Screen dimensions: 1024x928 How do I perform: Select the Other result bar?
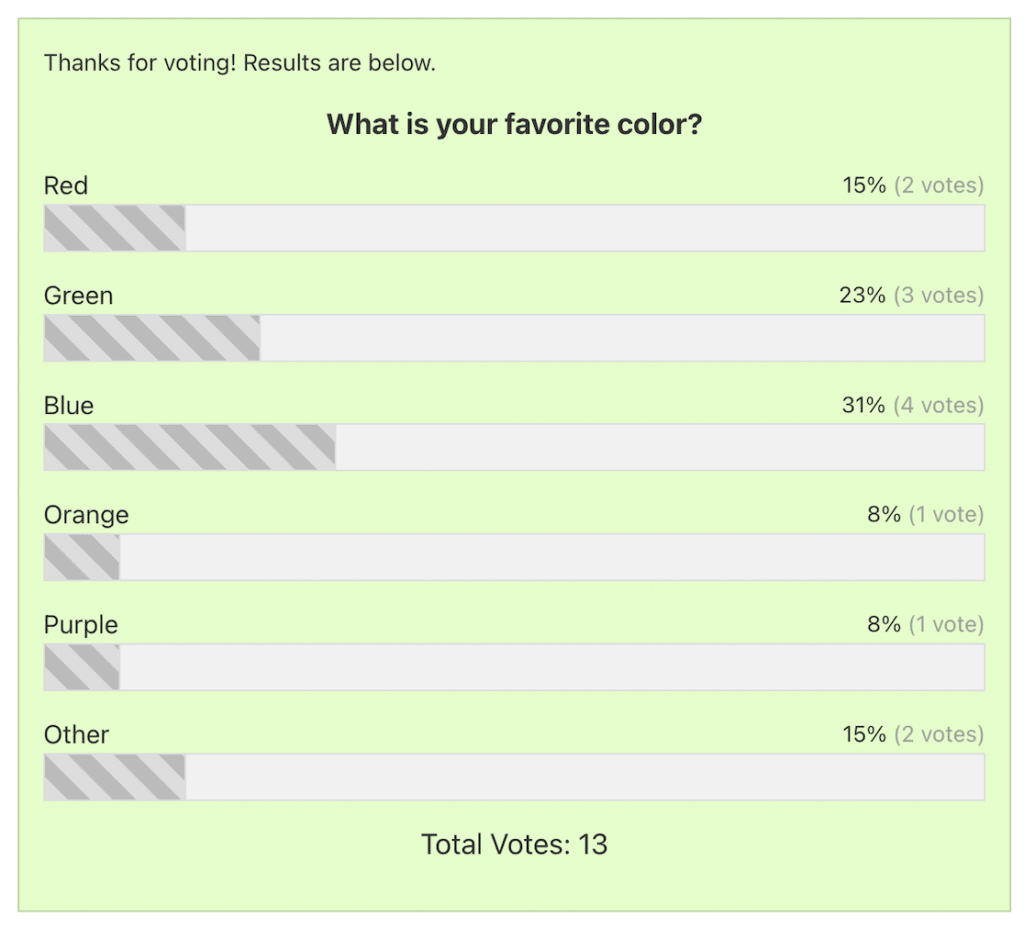pyautogui.click(x=512, y=778)
